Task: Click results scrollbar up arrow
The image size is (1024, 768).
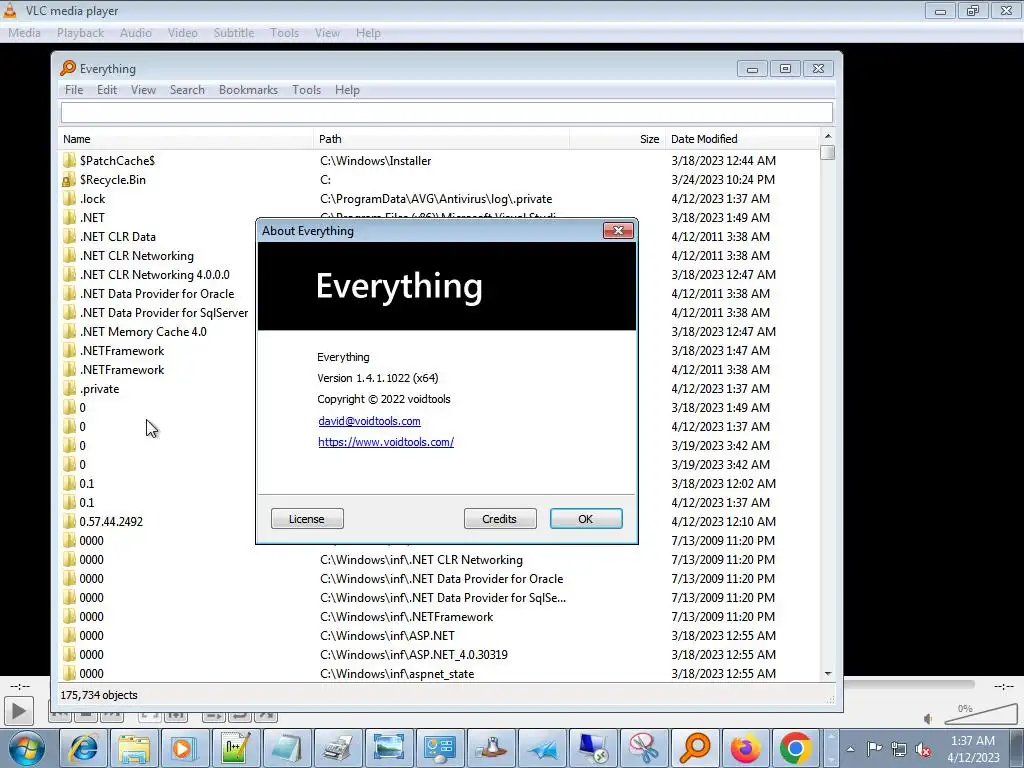Action: tap(827, 136)
